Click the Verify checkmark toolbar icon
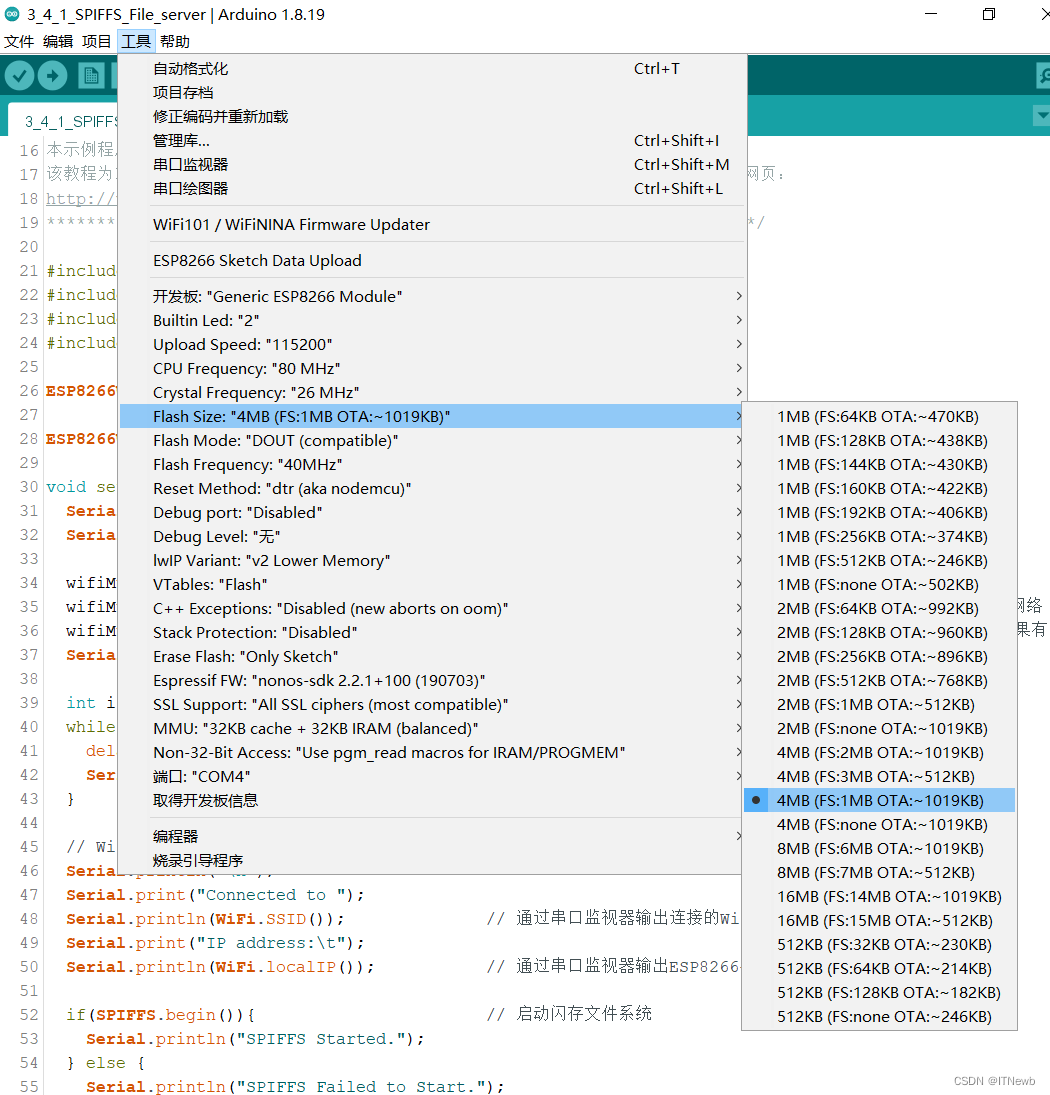The width and height of the screenshot is (1050, 1095). (x=19, y=75)
